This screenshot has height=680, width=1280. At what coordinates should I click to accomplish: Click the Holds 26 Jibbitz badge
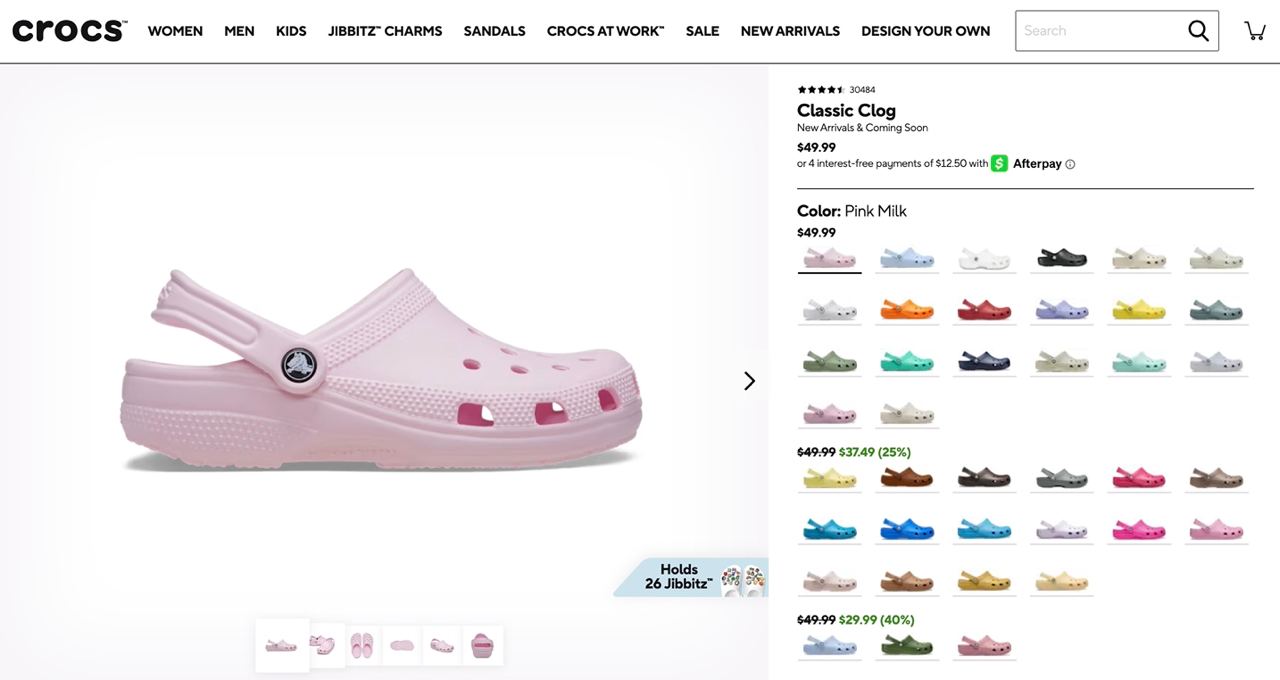point(691,577)
